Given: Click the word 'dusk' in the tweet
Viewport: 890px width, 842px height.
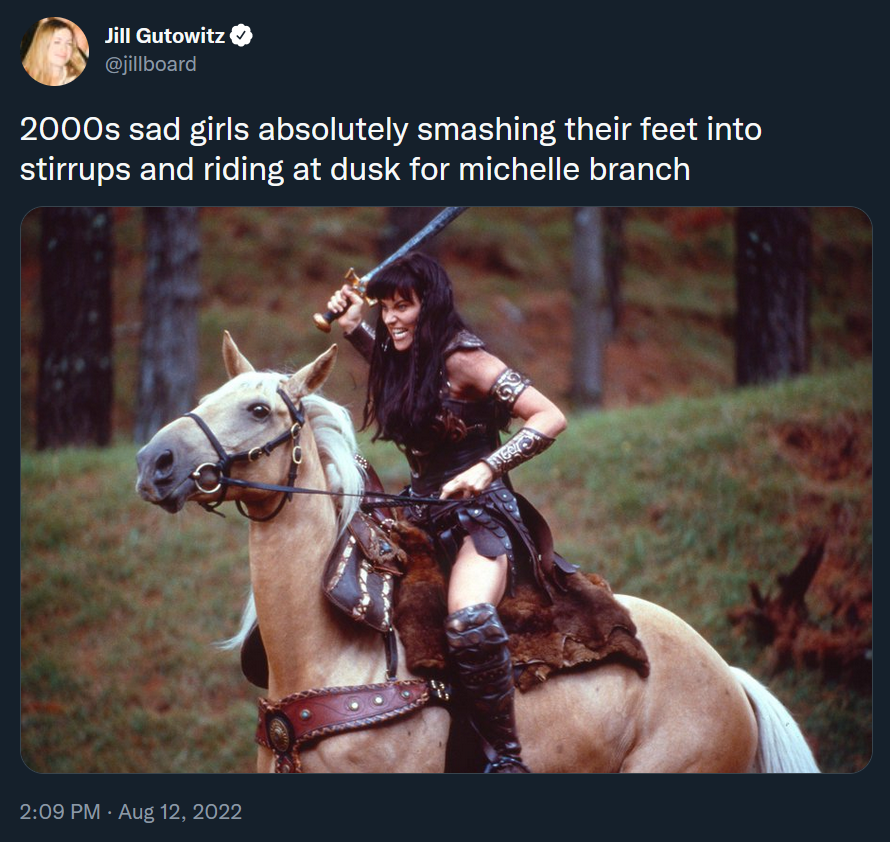Looking at the screenshot, I should tap(365, 169).
